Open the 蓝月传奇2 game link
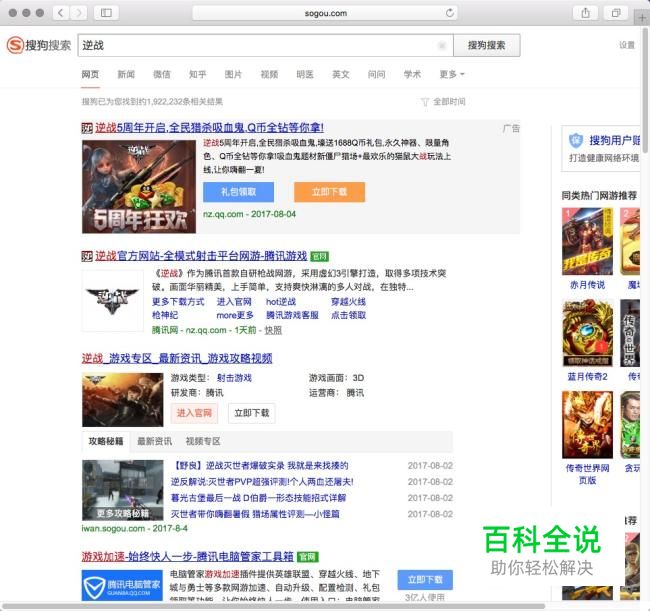Screen dimensions: 650x611 point(587,377)
